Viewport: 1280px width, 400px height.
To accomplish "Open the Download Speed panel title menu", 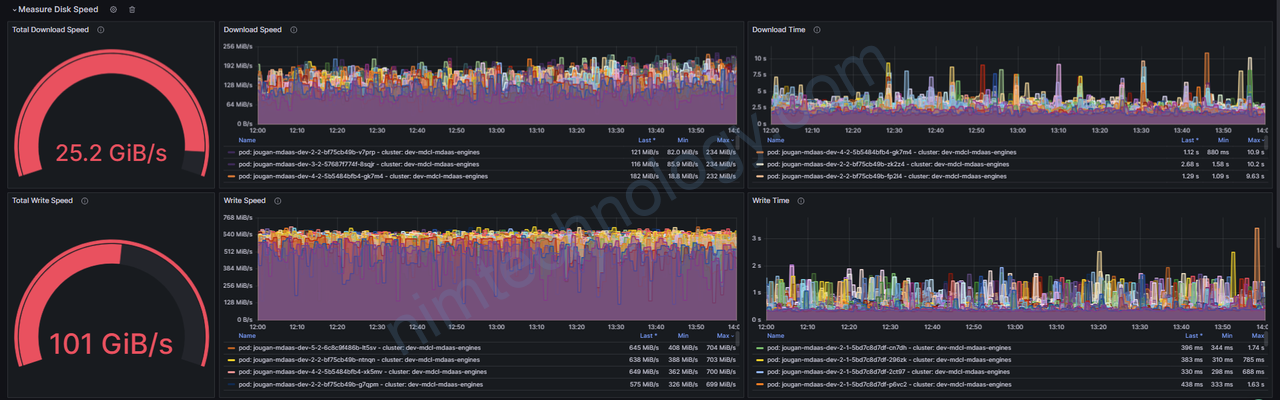I will point(252,30).
